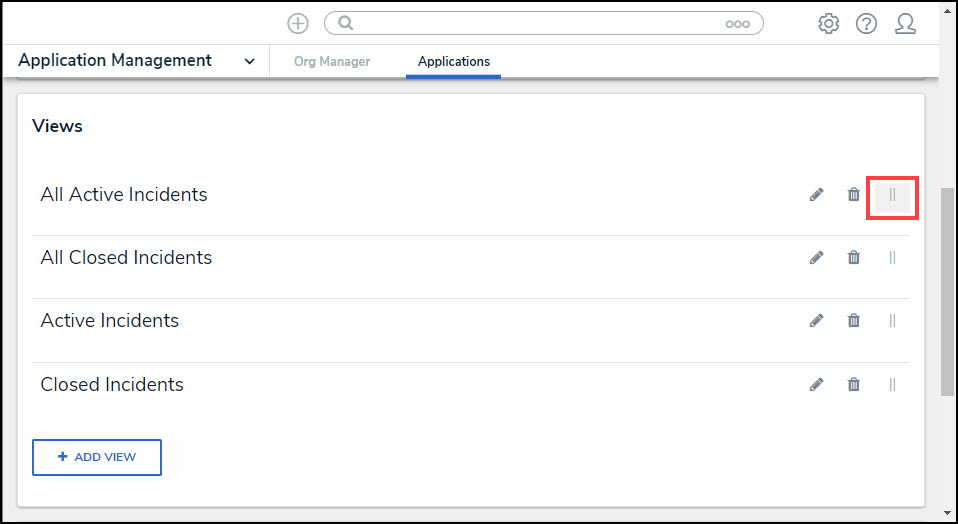958x524 pixels.
Task: Delete the All Active Incidents view
Action: click(854, 195)
